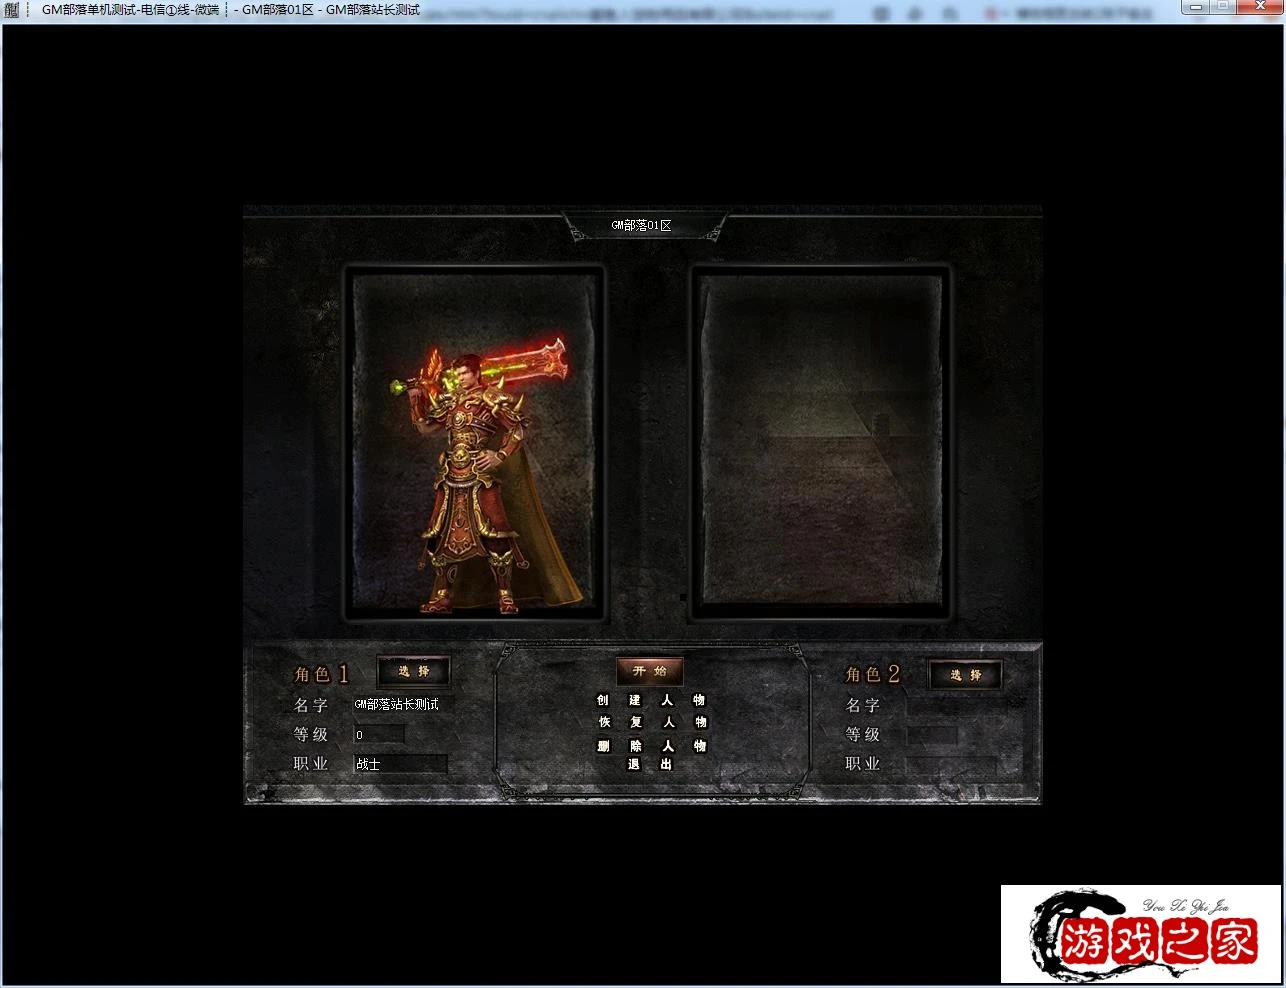
Task: Click the game window icon in title bar
Action: click(x=12, y=10)
